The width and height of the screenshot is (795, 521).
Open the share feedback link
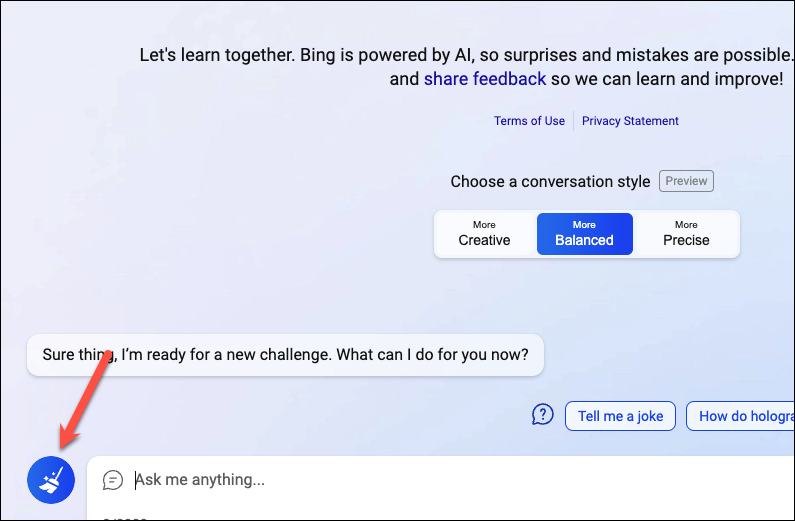485,79
